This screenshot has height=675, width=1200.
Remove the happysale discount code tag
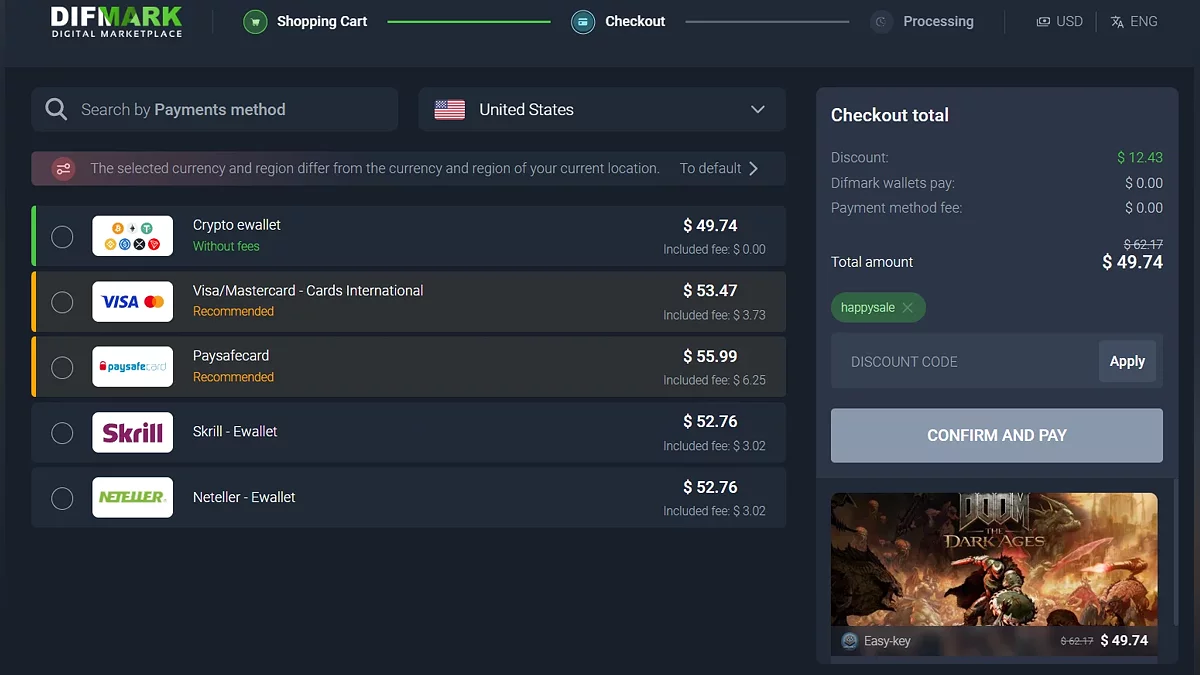907,308
